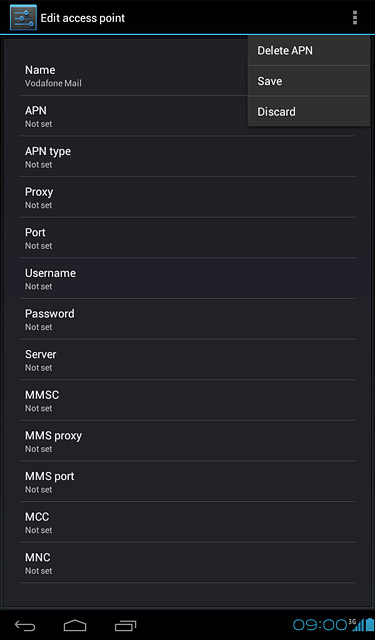Open the Password setting
The image size is (375, 640).
tap(187, 319)
